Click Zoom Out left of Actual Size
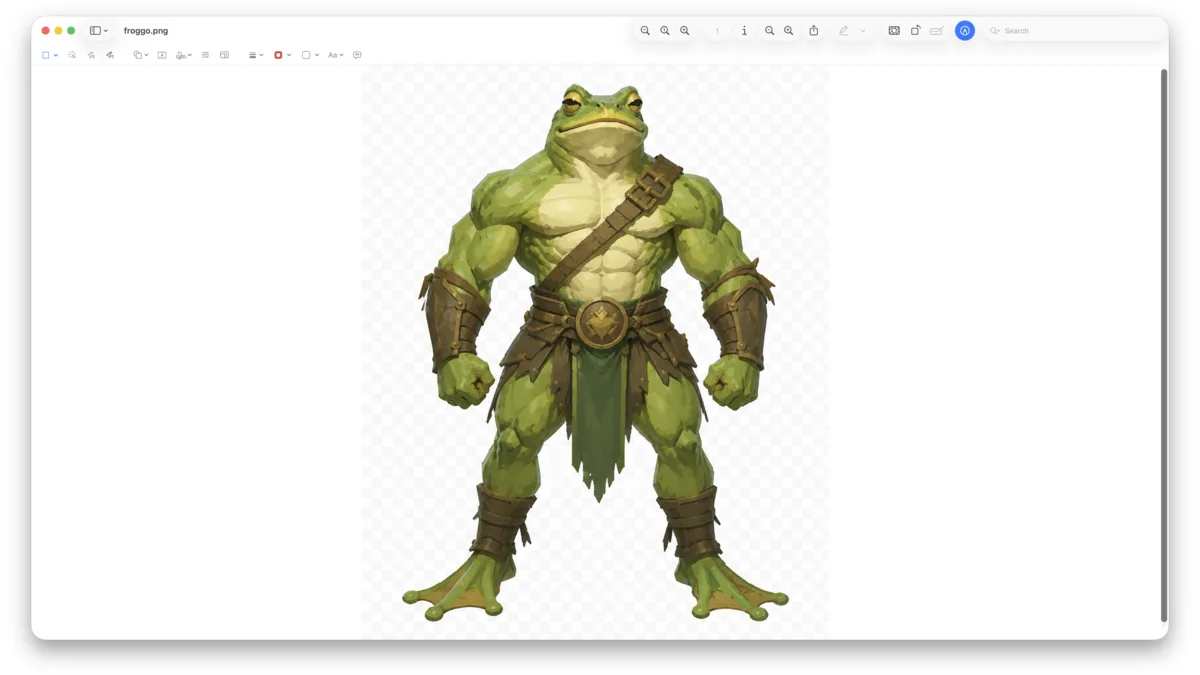The image size is (1200, 675). (x=645, y=31)
